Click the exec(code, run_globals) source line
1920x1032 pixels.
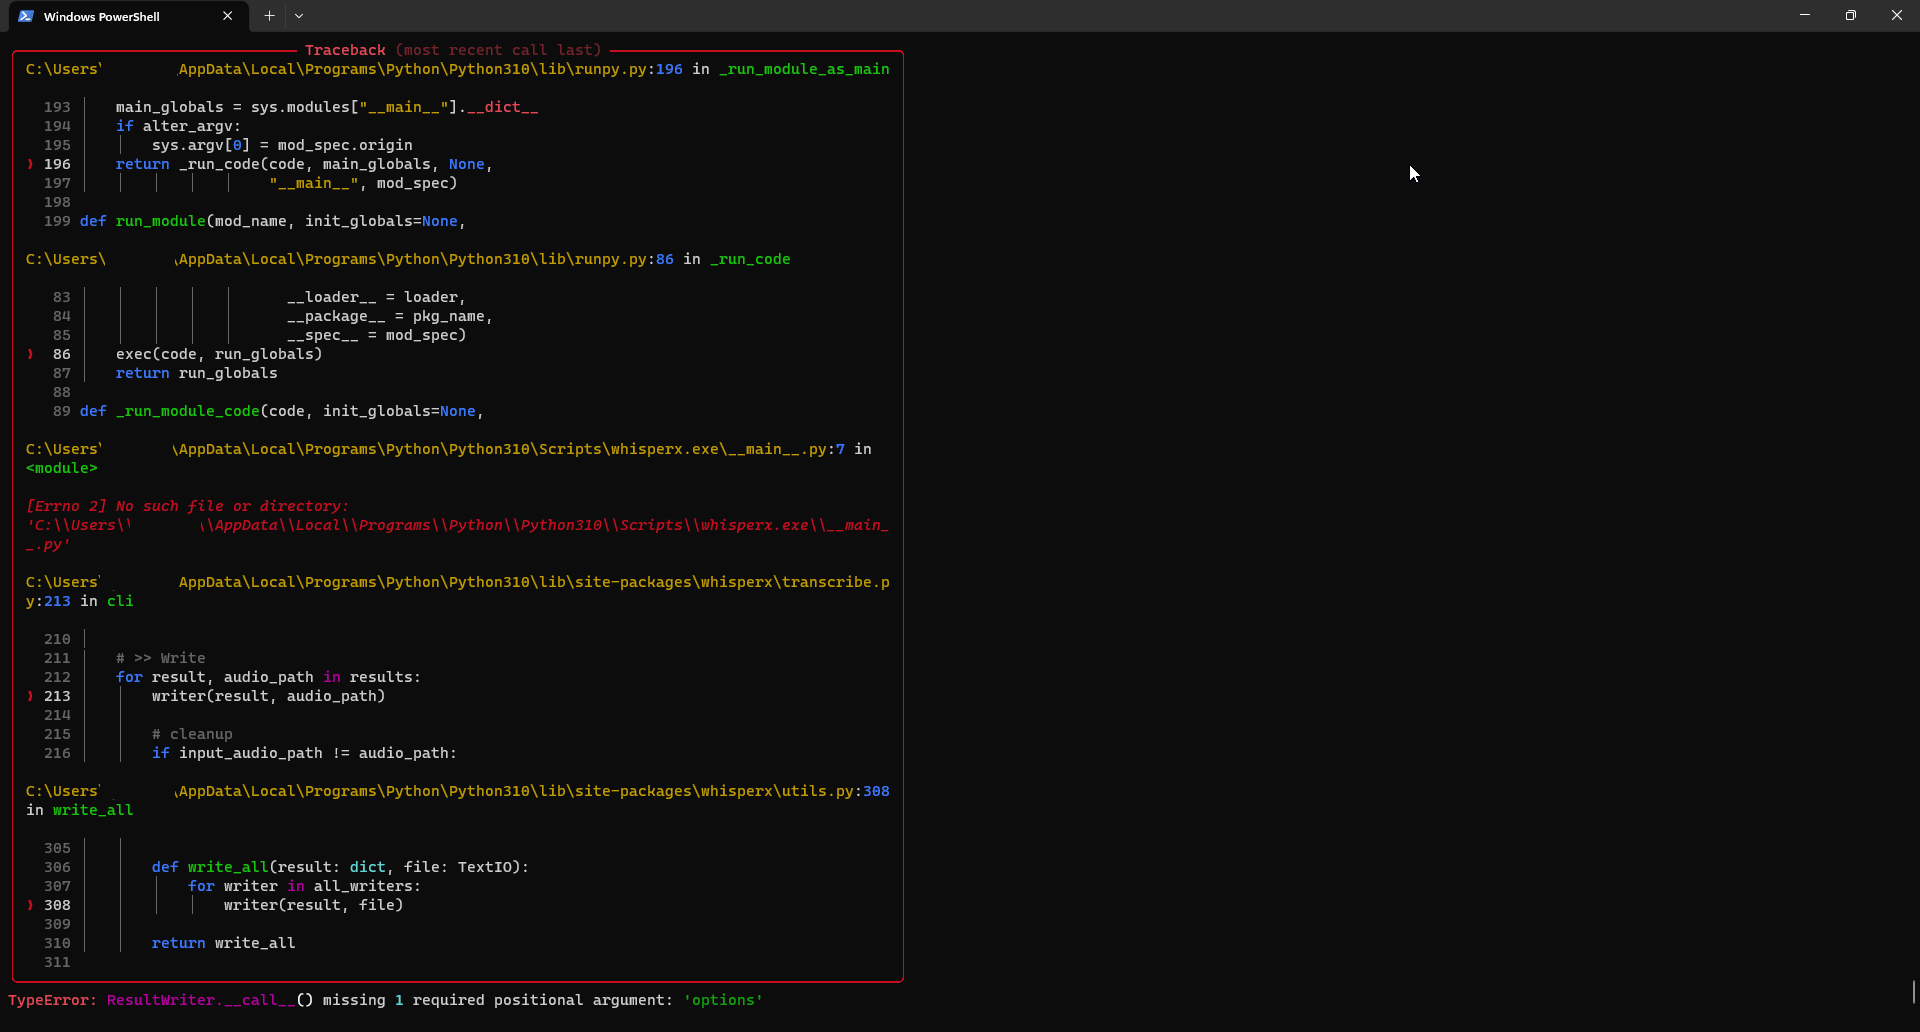(218, 354)
